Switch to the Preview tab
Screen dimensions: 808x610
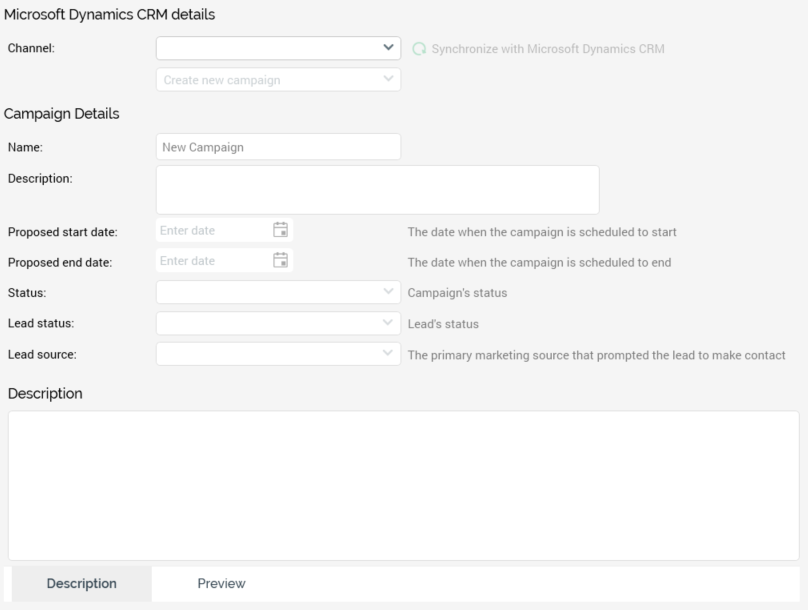(221, 584)
